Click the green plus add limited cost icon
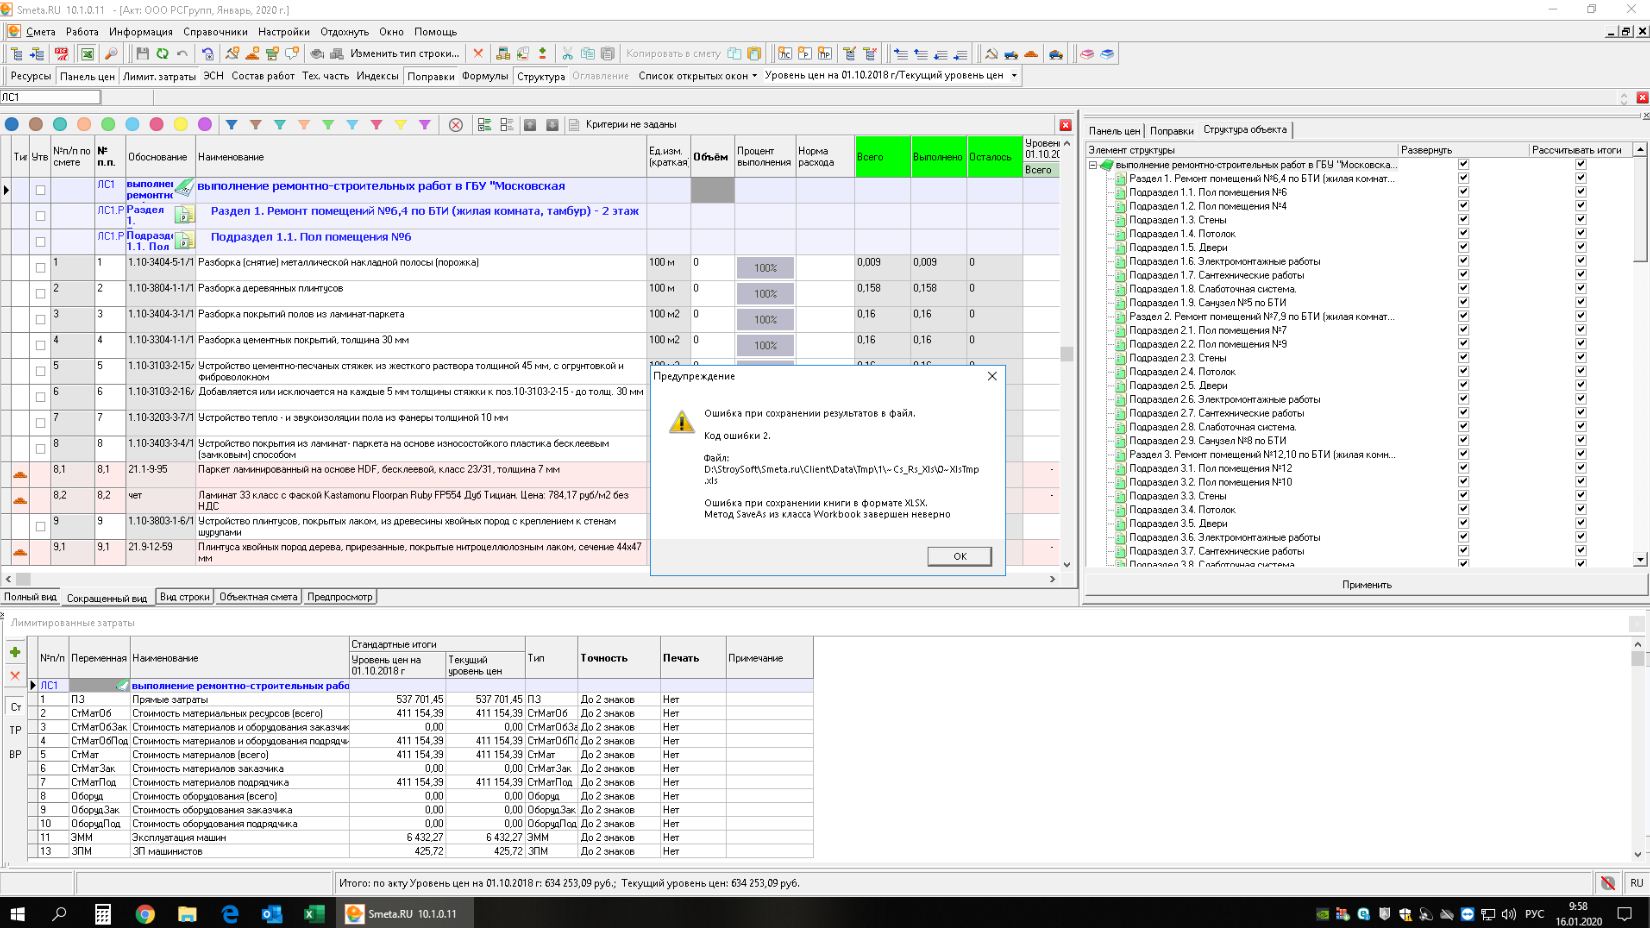This screenshot has height=928, width=1650. 15,652
